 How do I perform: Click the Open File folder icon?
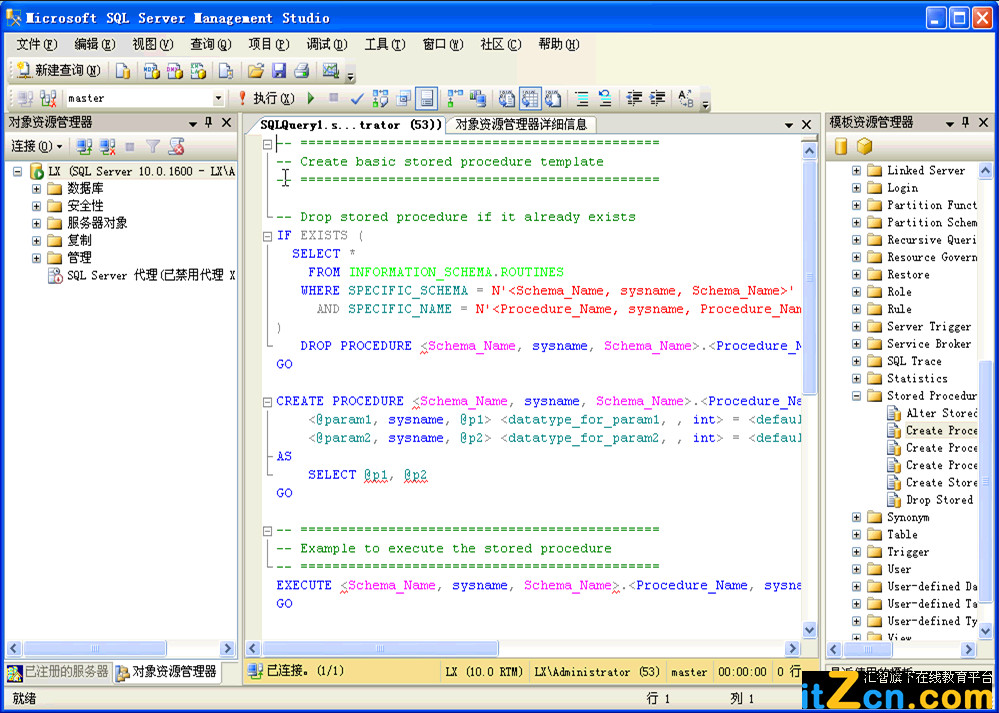[255, 71]
